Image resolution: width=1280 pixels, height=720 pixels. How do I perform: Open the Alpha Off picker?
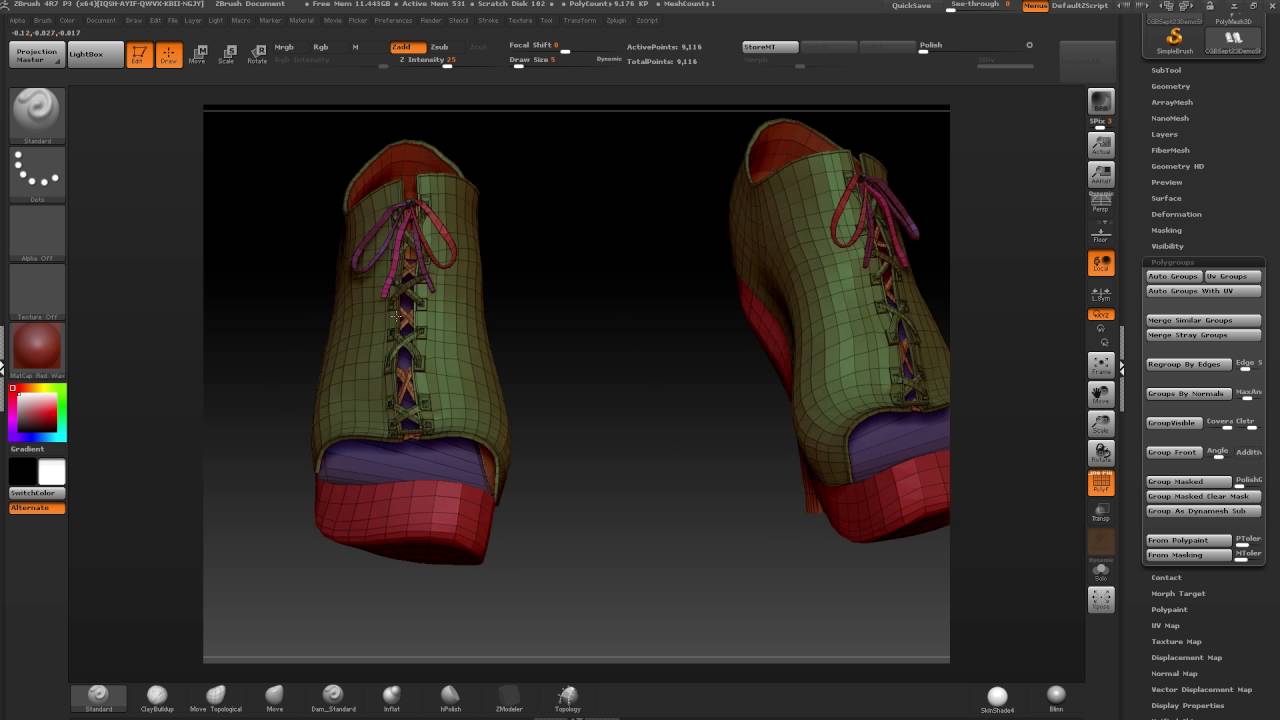pos(37,233)
